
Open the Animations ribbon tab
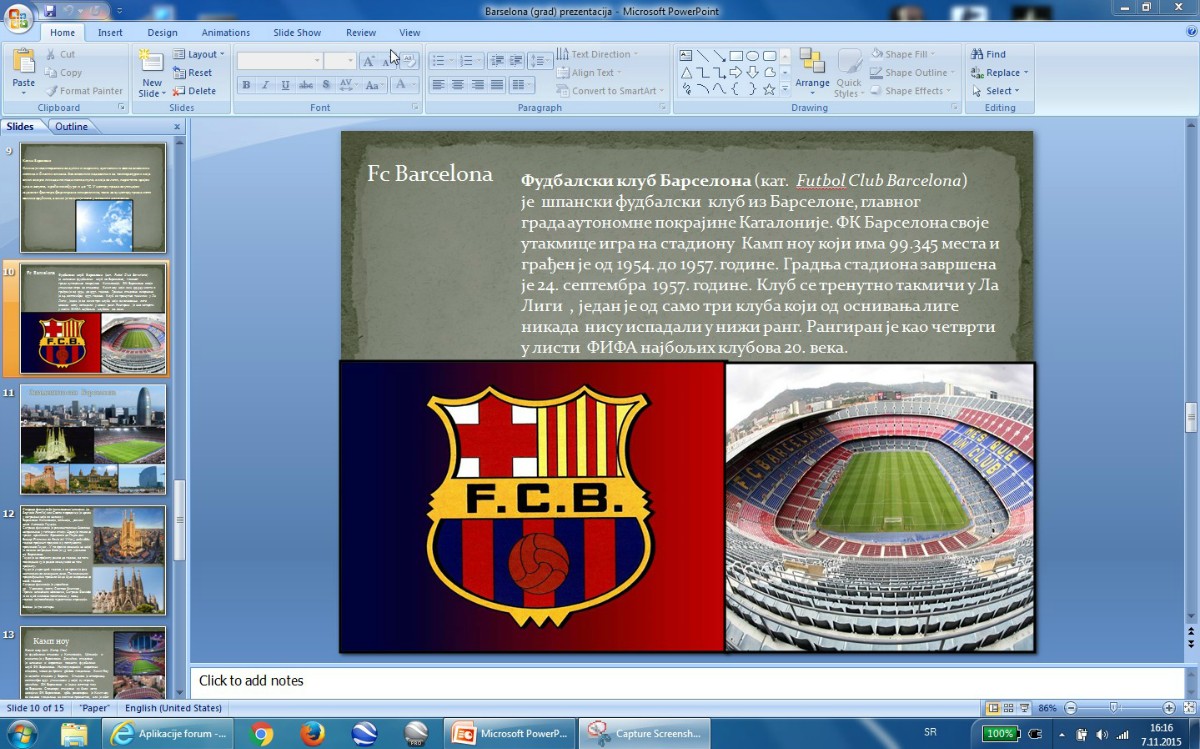pyautogui.click(x=226, y=33)
